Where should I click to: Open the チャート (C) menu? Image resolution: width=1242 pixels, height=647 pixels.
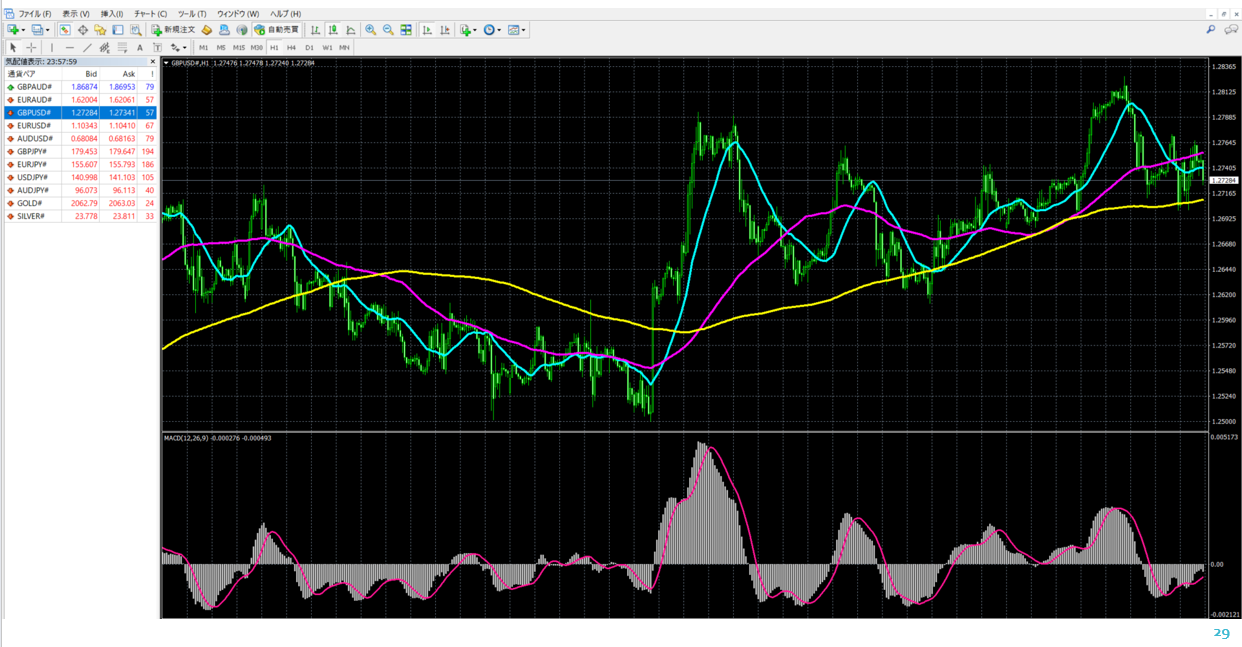click(150, 14)
